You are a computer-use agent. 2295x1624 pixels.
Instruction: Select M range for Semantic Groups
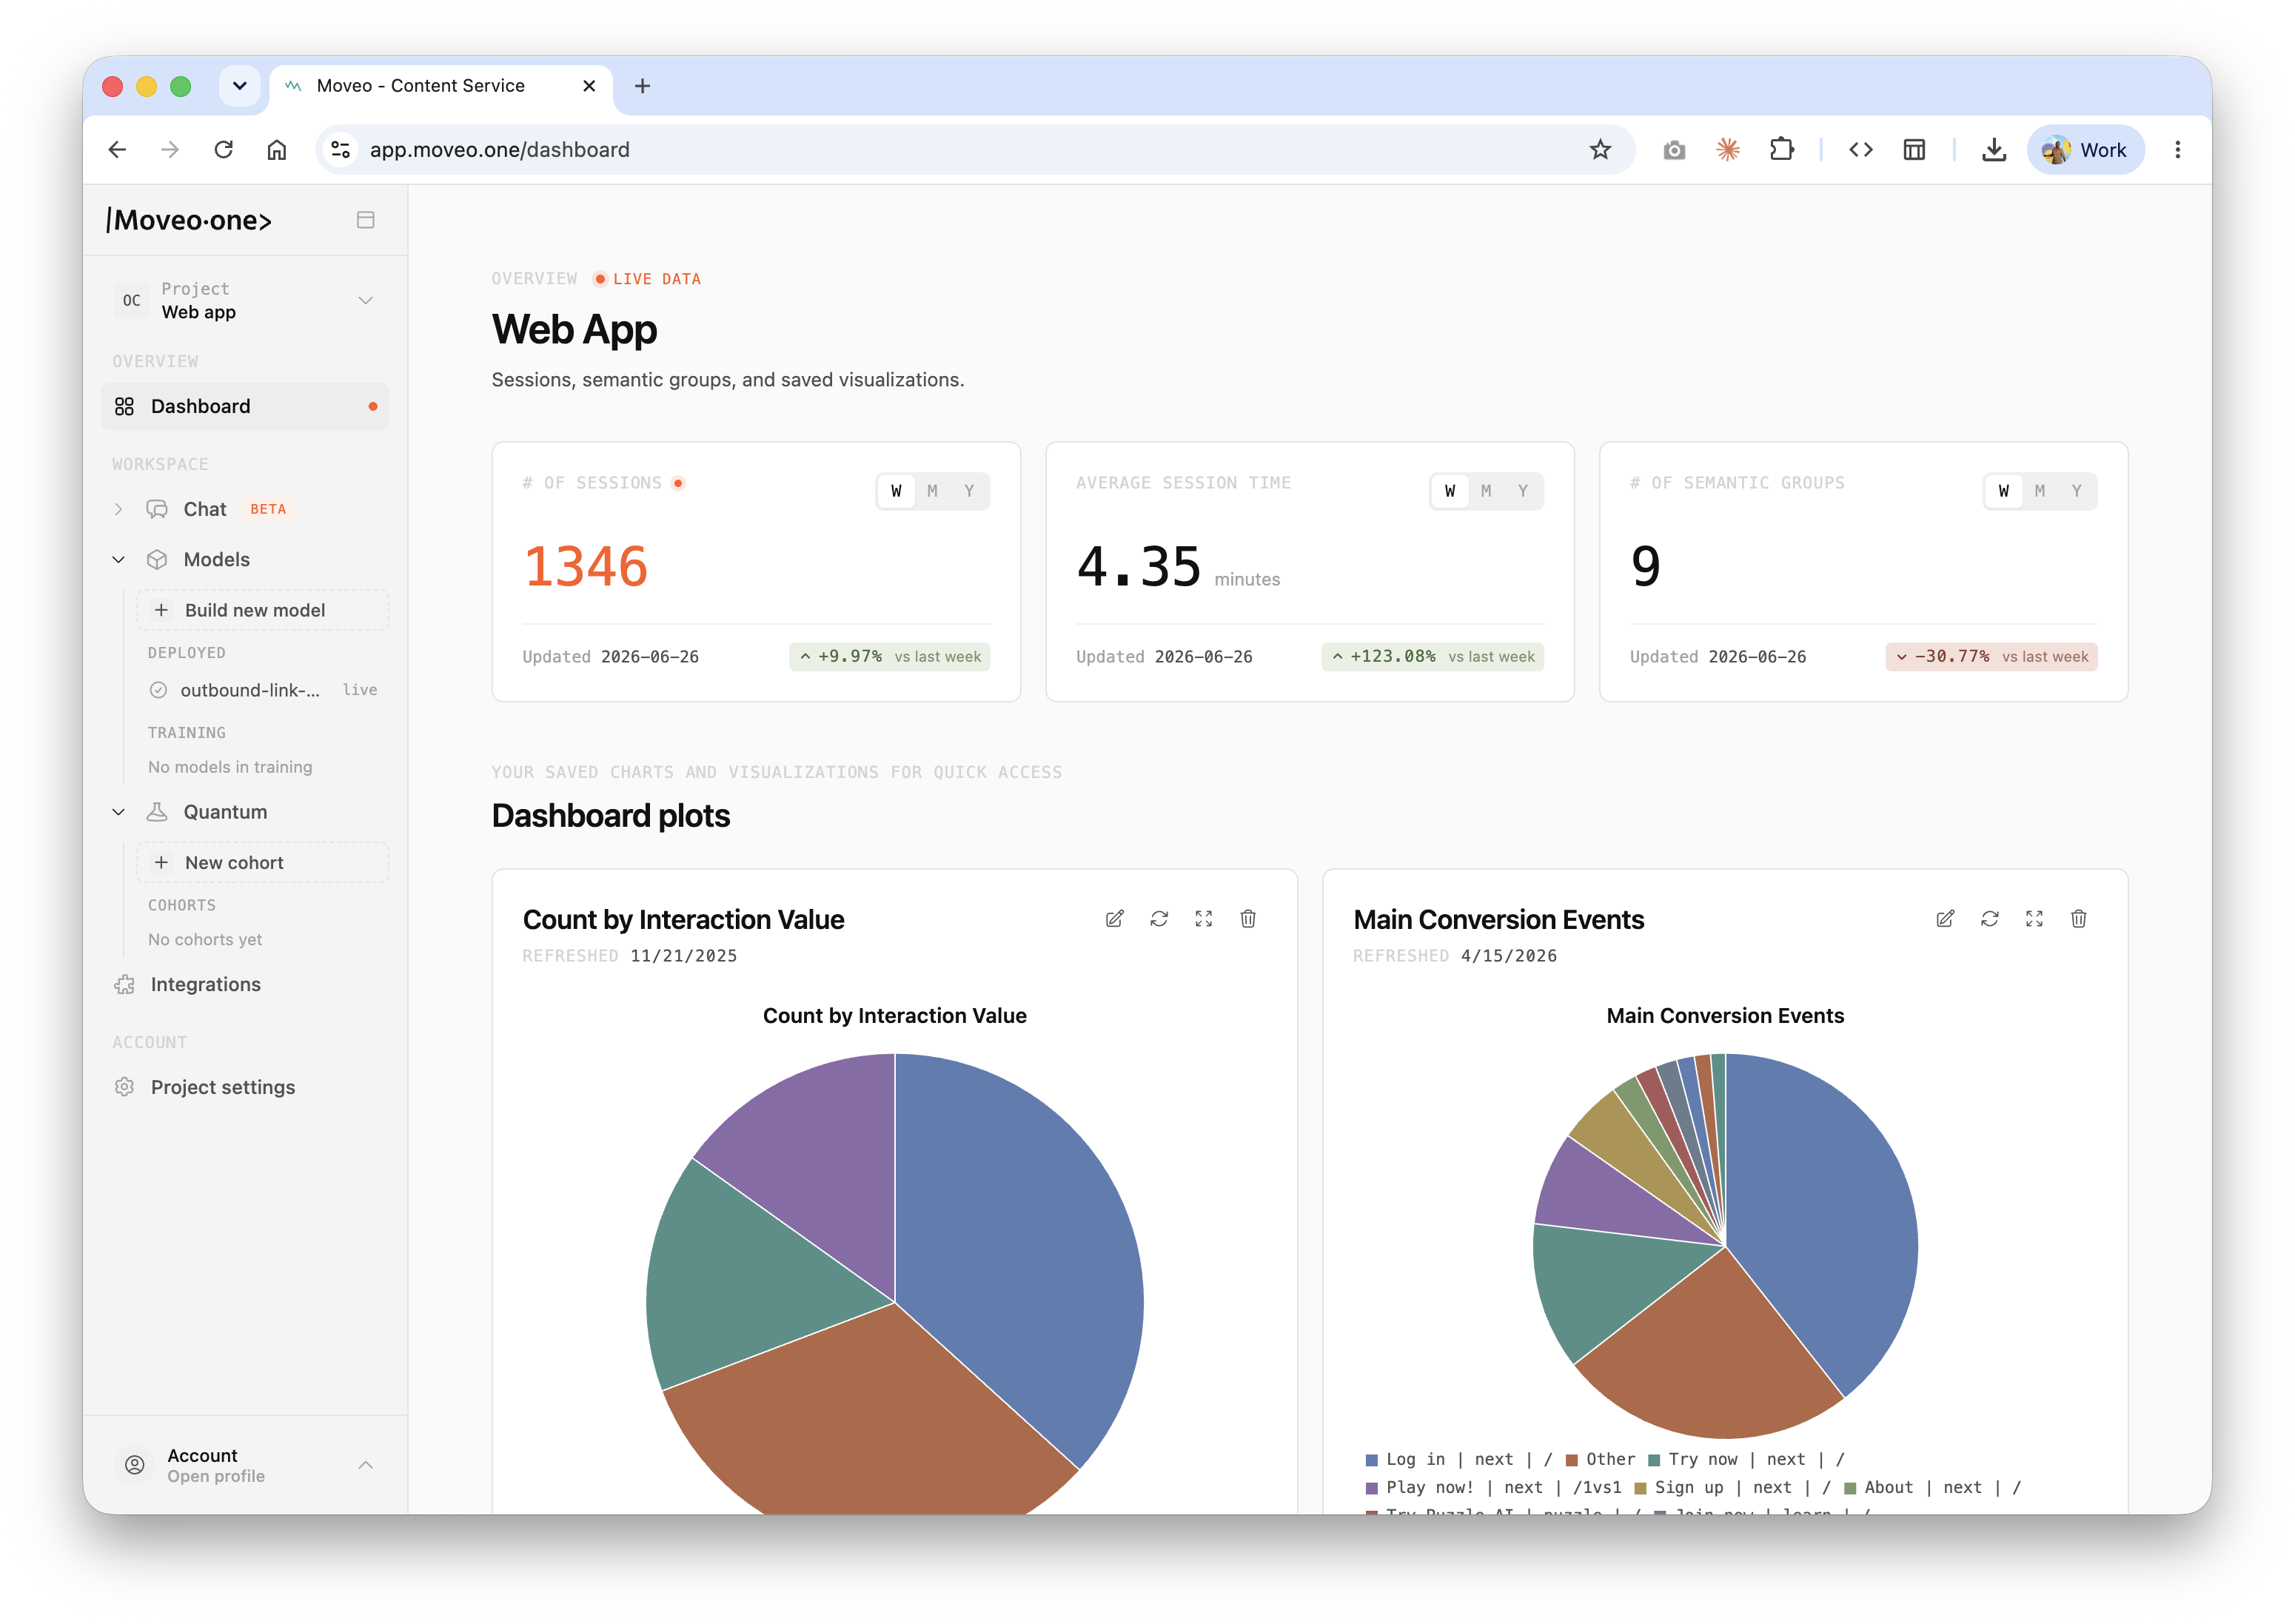click(2040, 491)
